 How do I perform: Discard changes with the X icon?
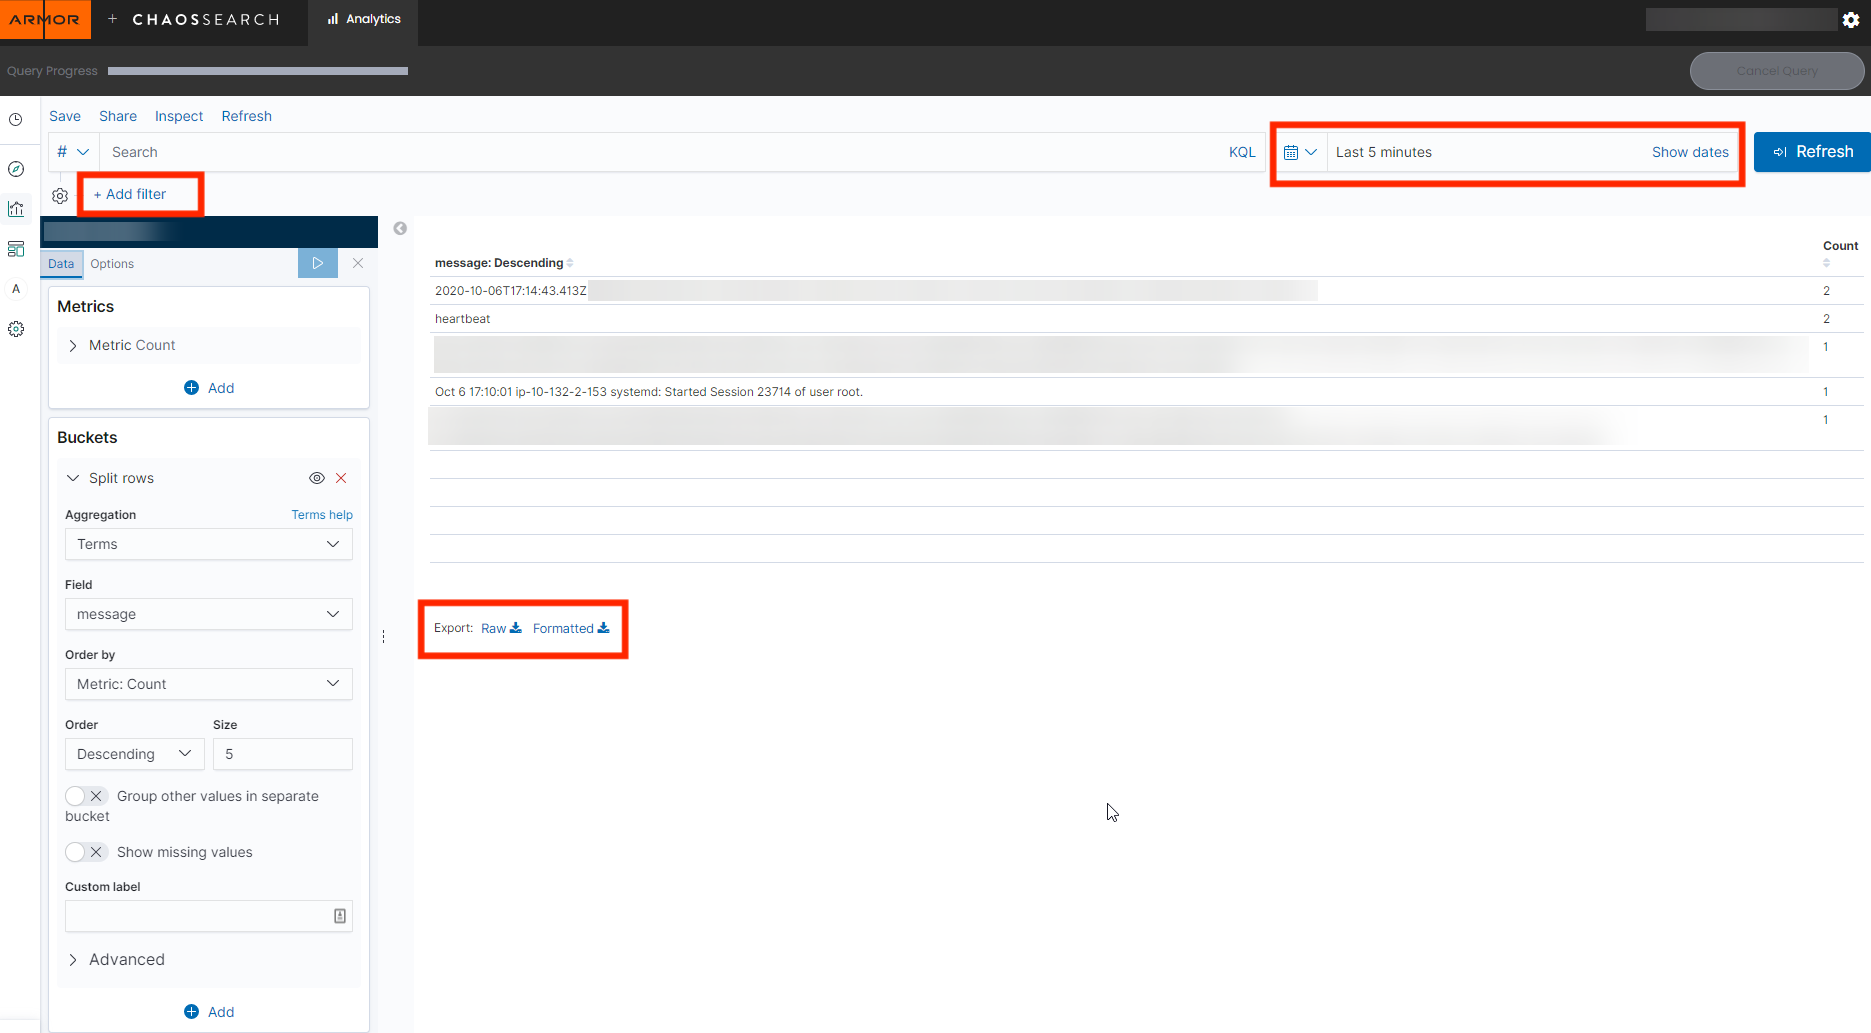pos(358,263)
